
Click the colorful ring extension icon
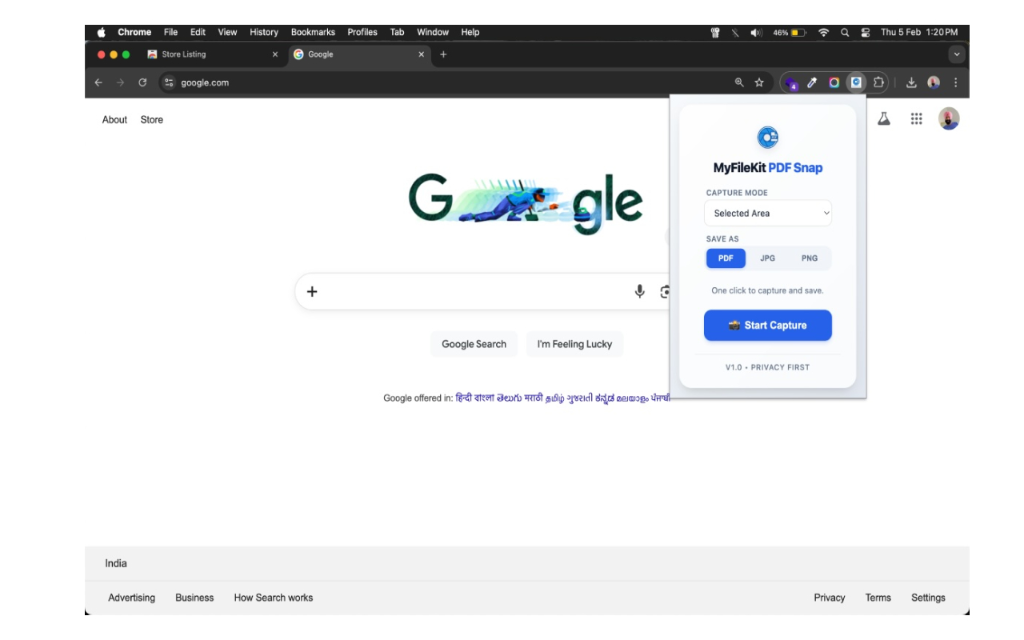pos(834,82)
